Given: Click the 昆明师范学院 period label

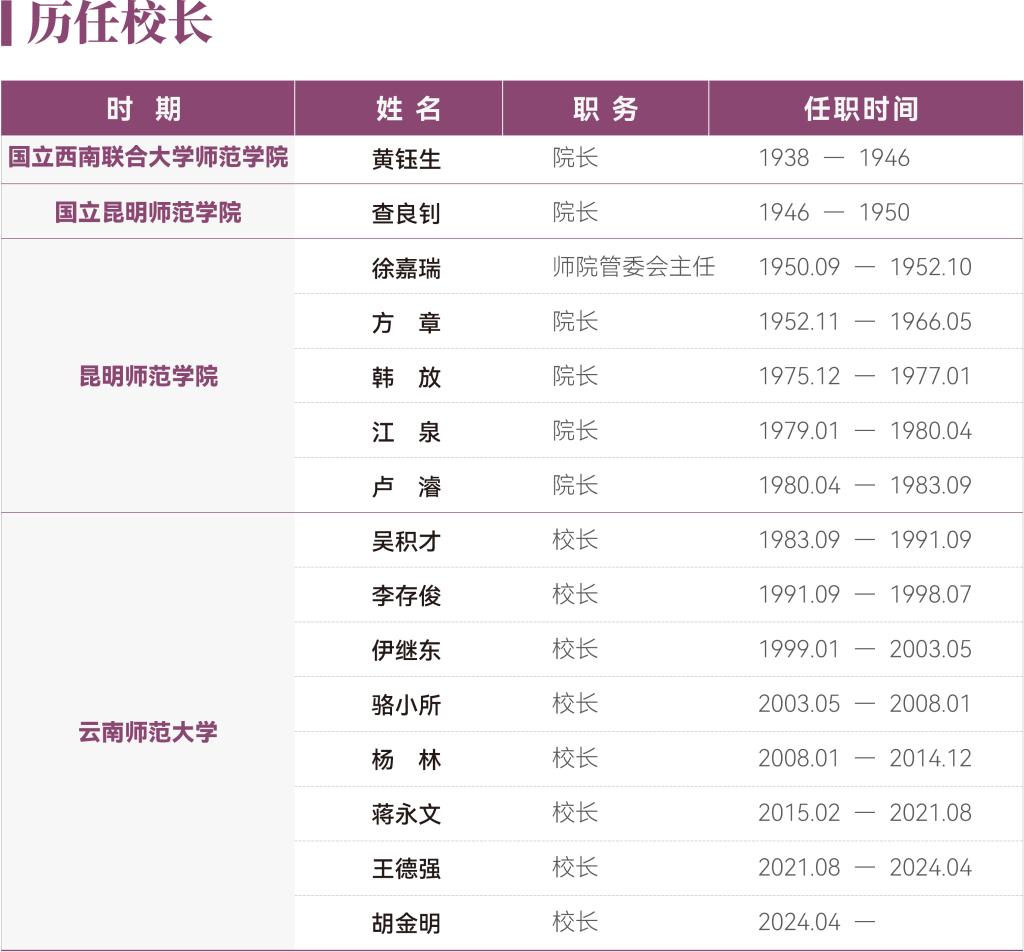Looking at the screenshot, I should (148, 376).
